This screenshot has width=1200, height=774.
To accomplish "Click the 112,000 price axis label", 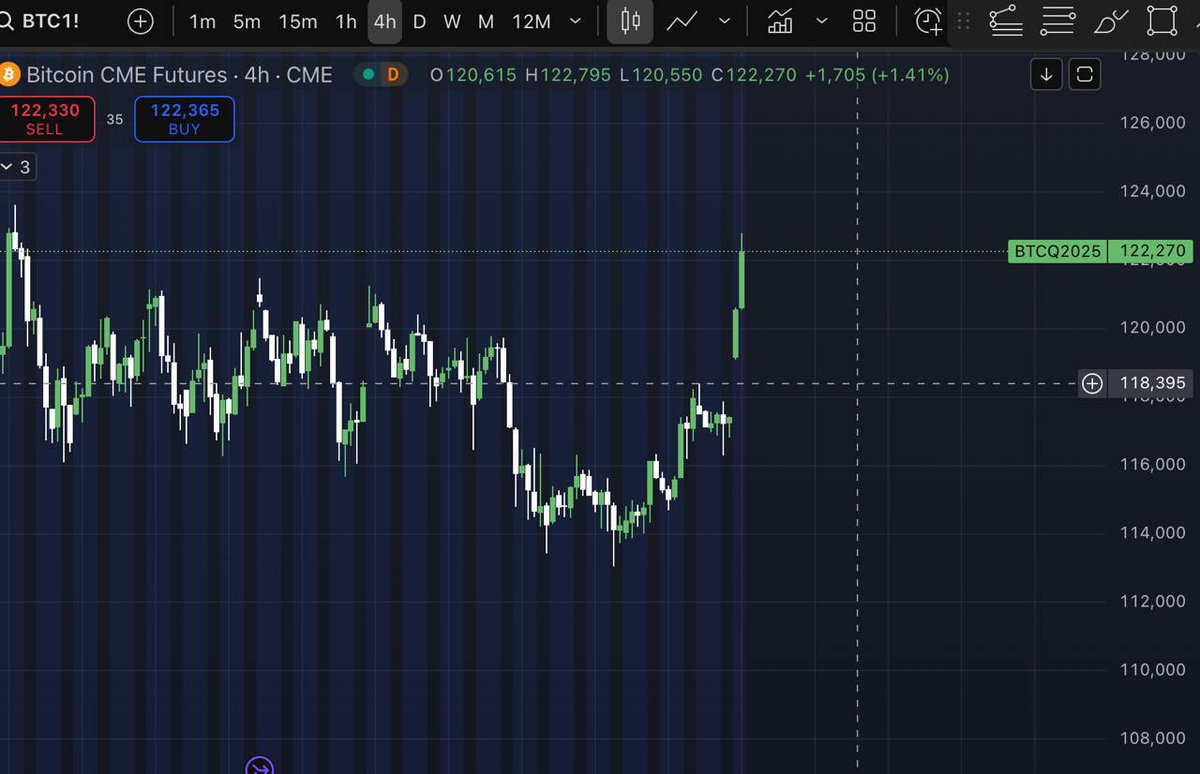I will pyautogui.click(x=1153, y=601).
